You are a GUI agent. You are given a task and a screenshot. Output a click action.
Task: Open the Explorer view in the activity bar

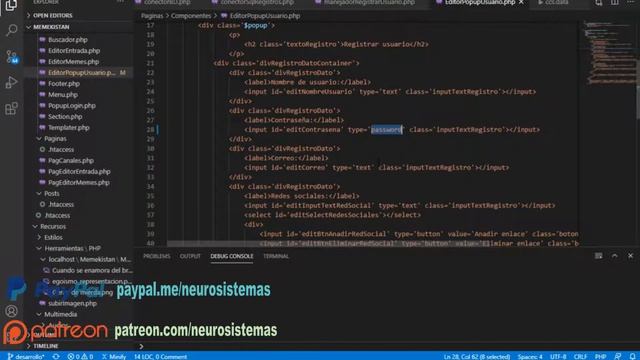point(11,6)
